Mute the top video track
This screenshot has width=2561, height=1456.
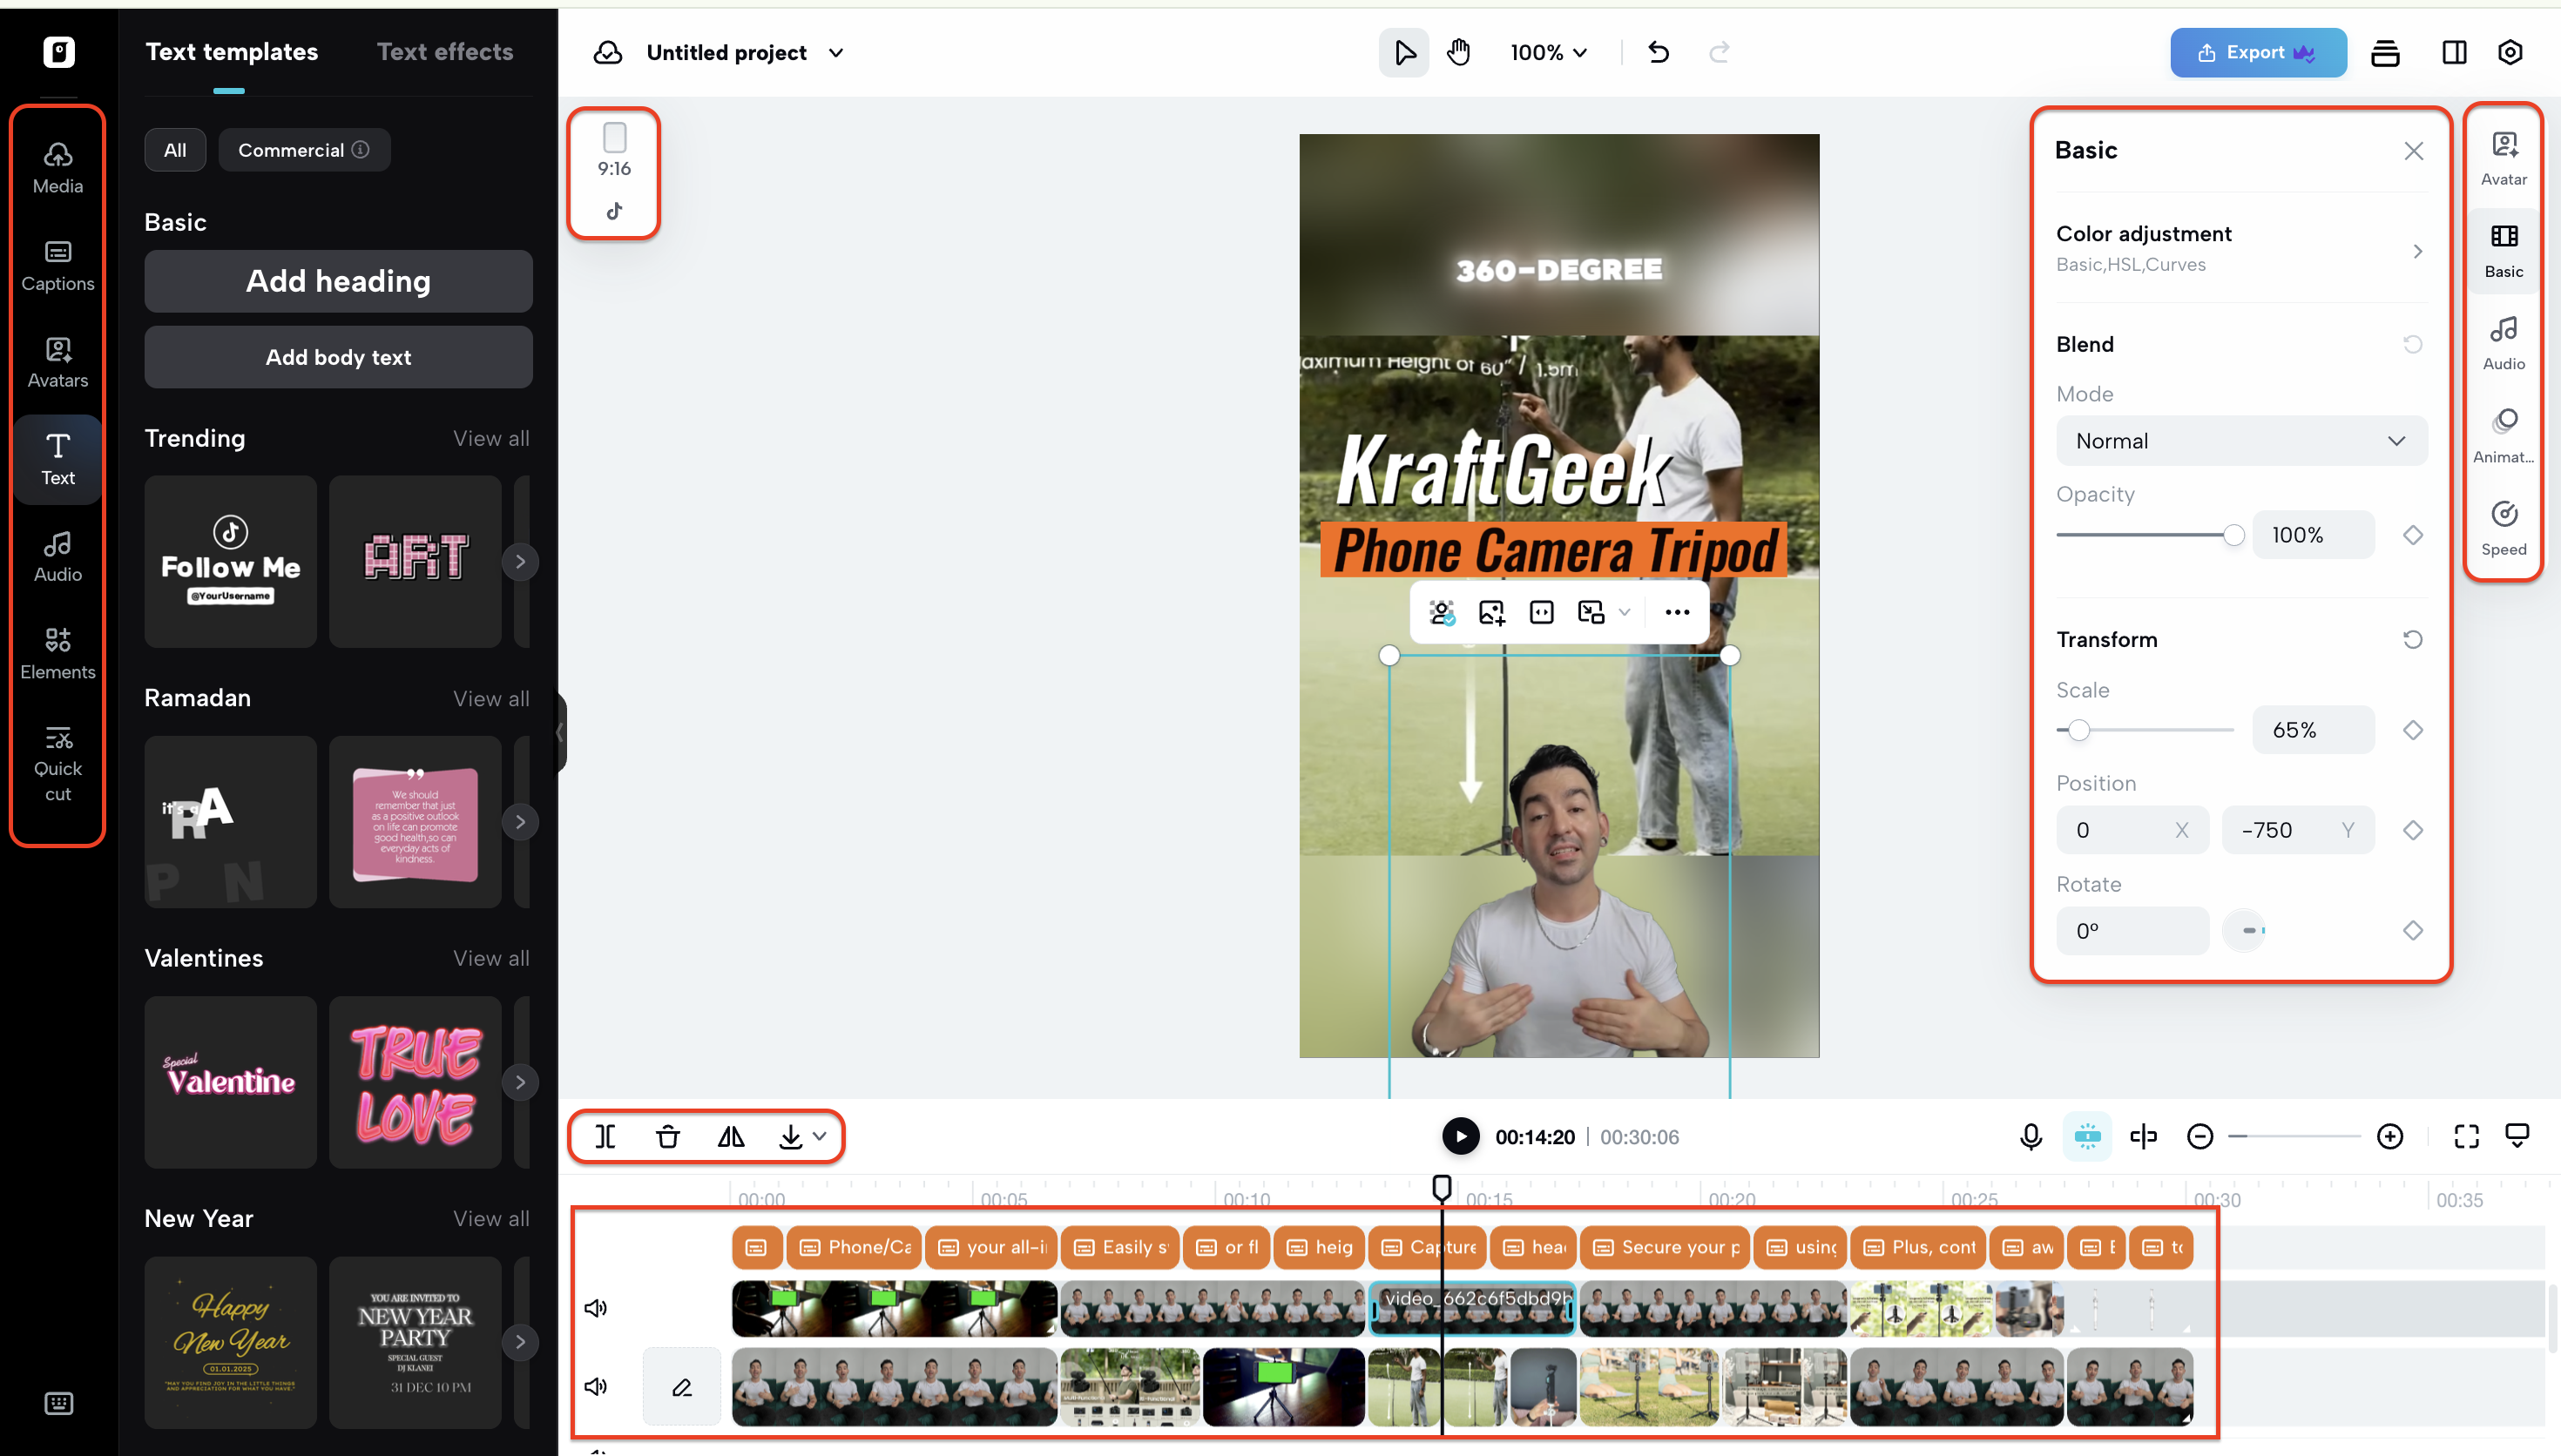596,1307
